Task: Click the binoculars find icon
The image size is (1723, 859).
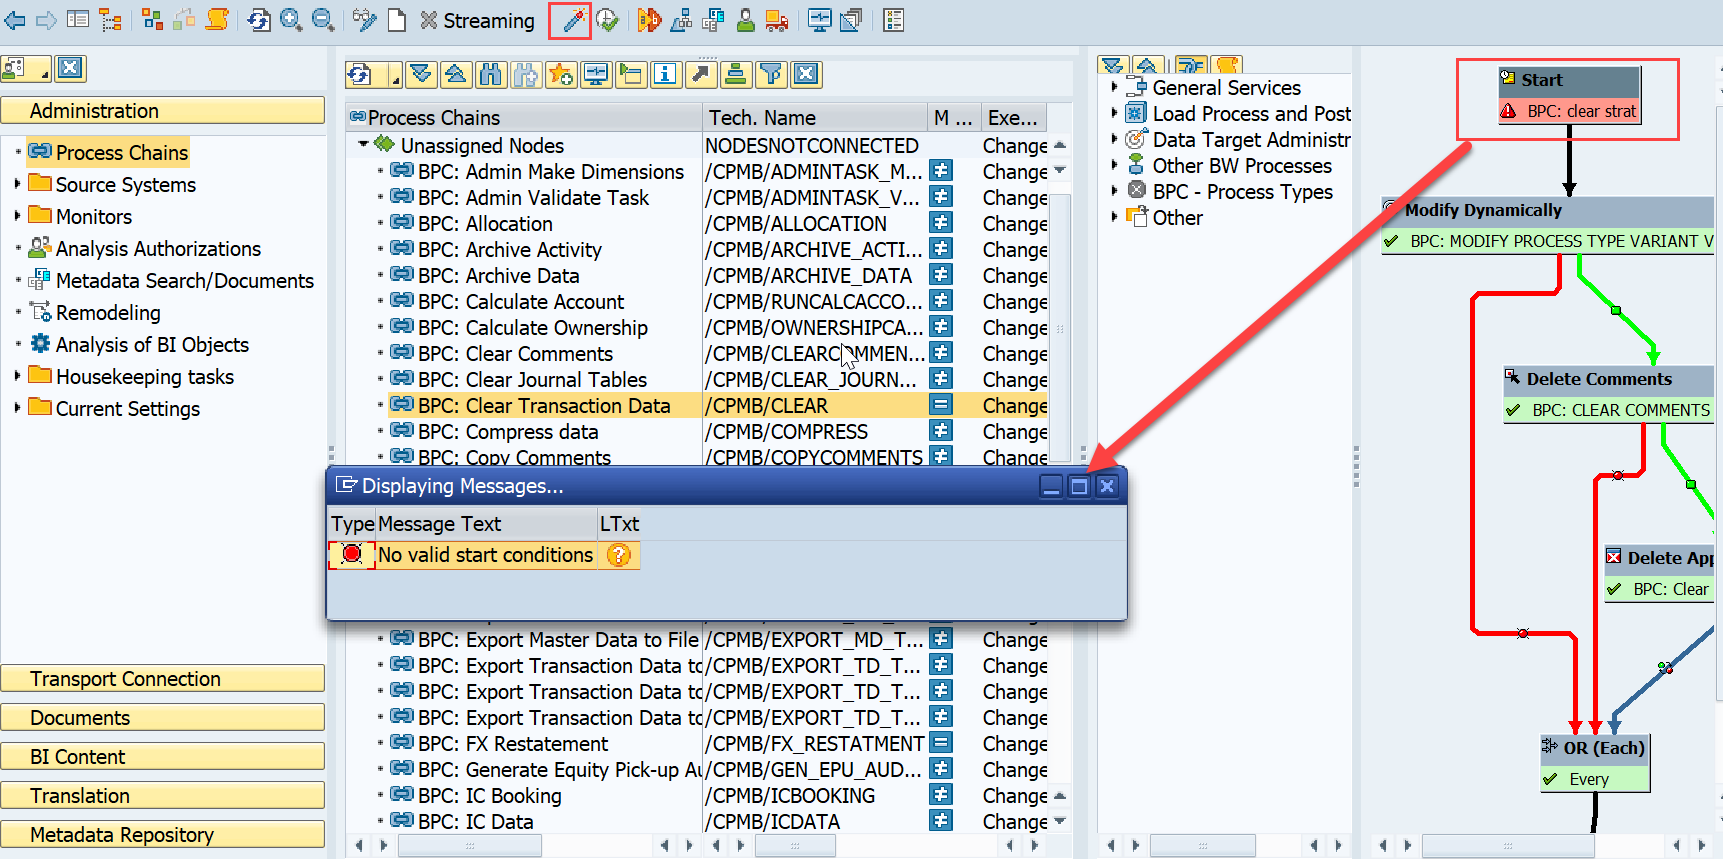Action: 490,74
